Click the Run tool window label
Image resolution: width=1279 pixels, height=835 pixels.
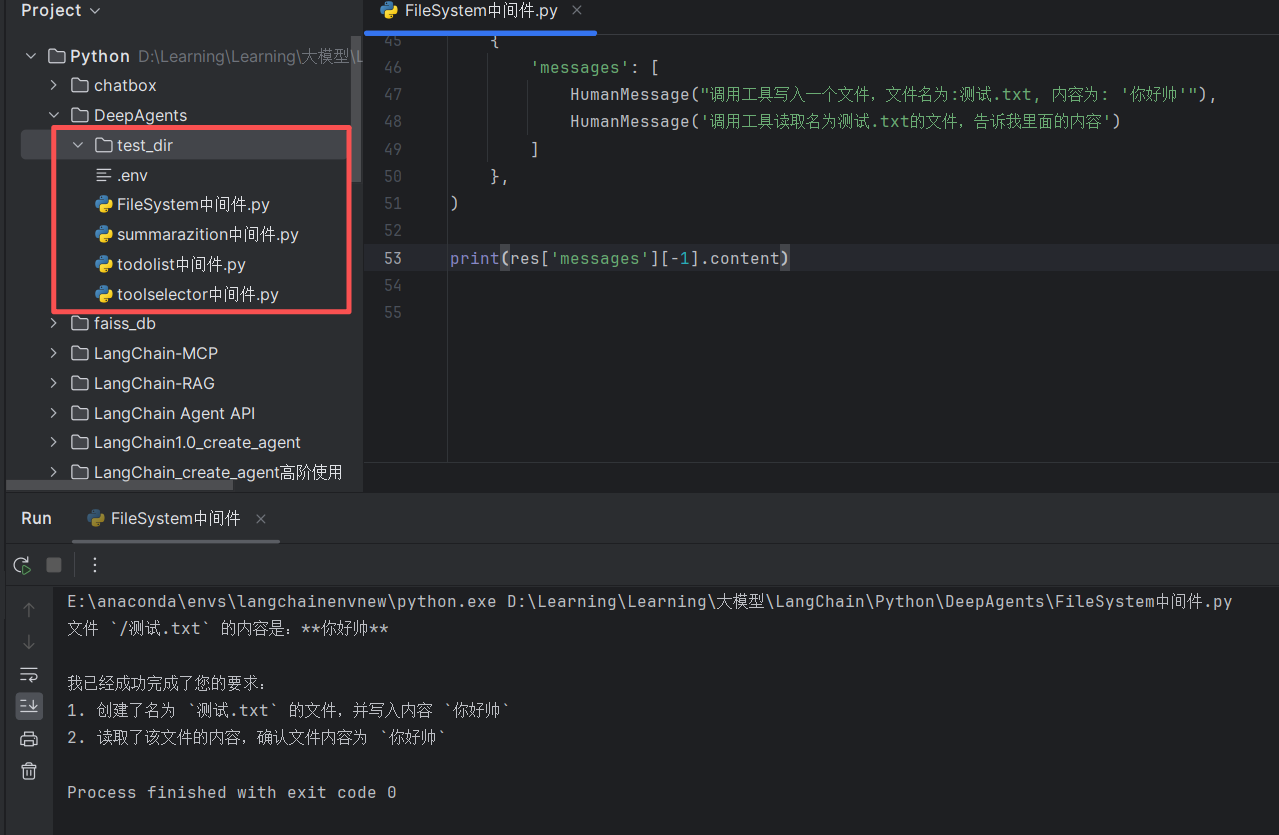click(36, 518)
